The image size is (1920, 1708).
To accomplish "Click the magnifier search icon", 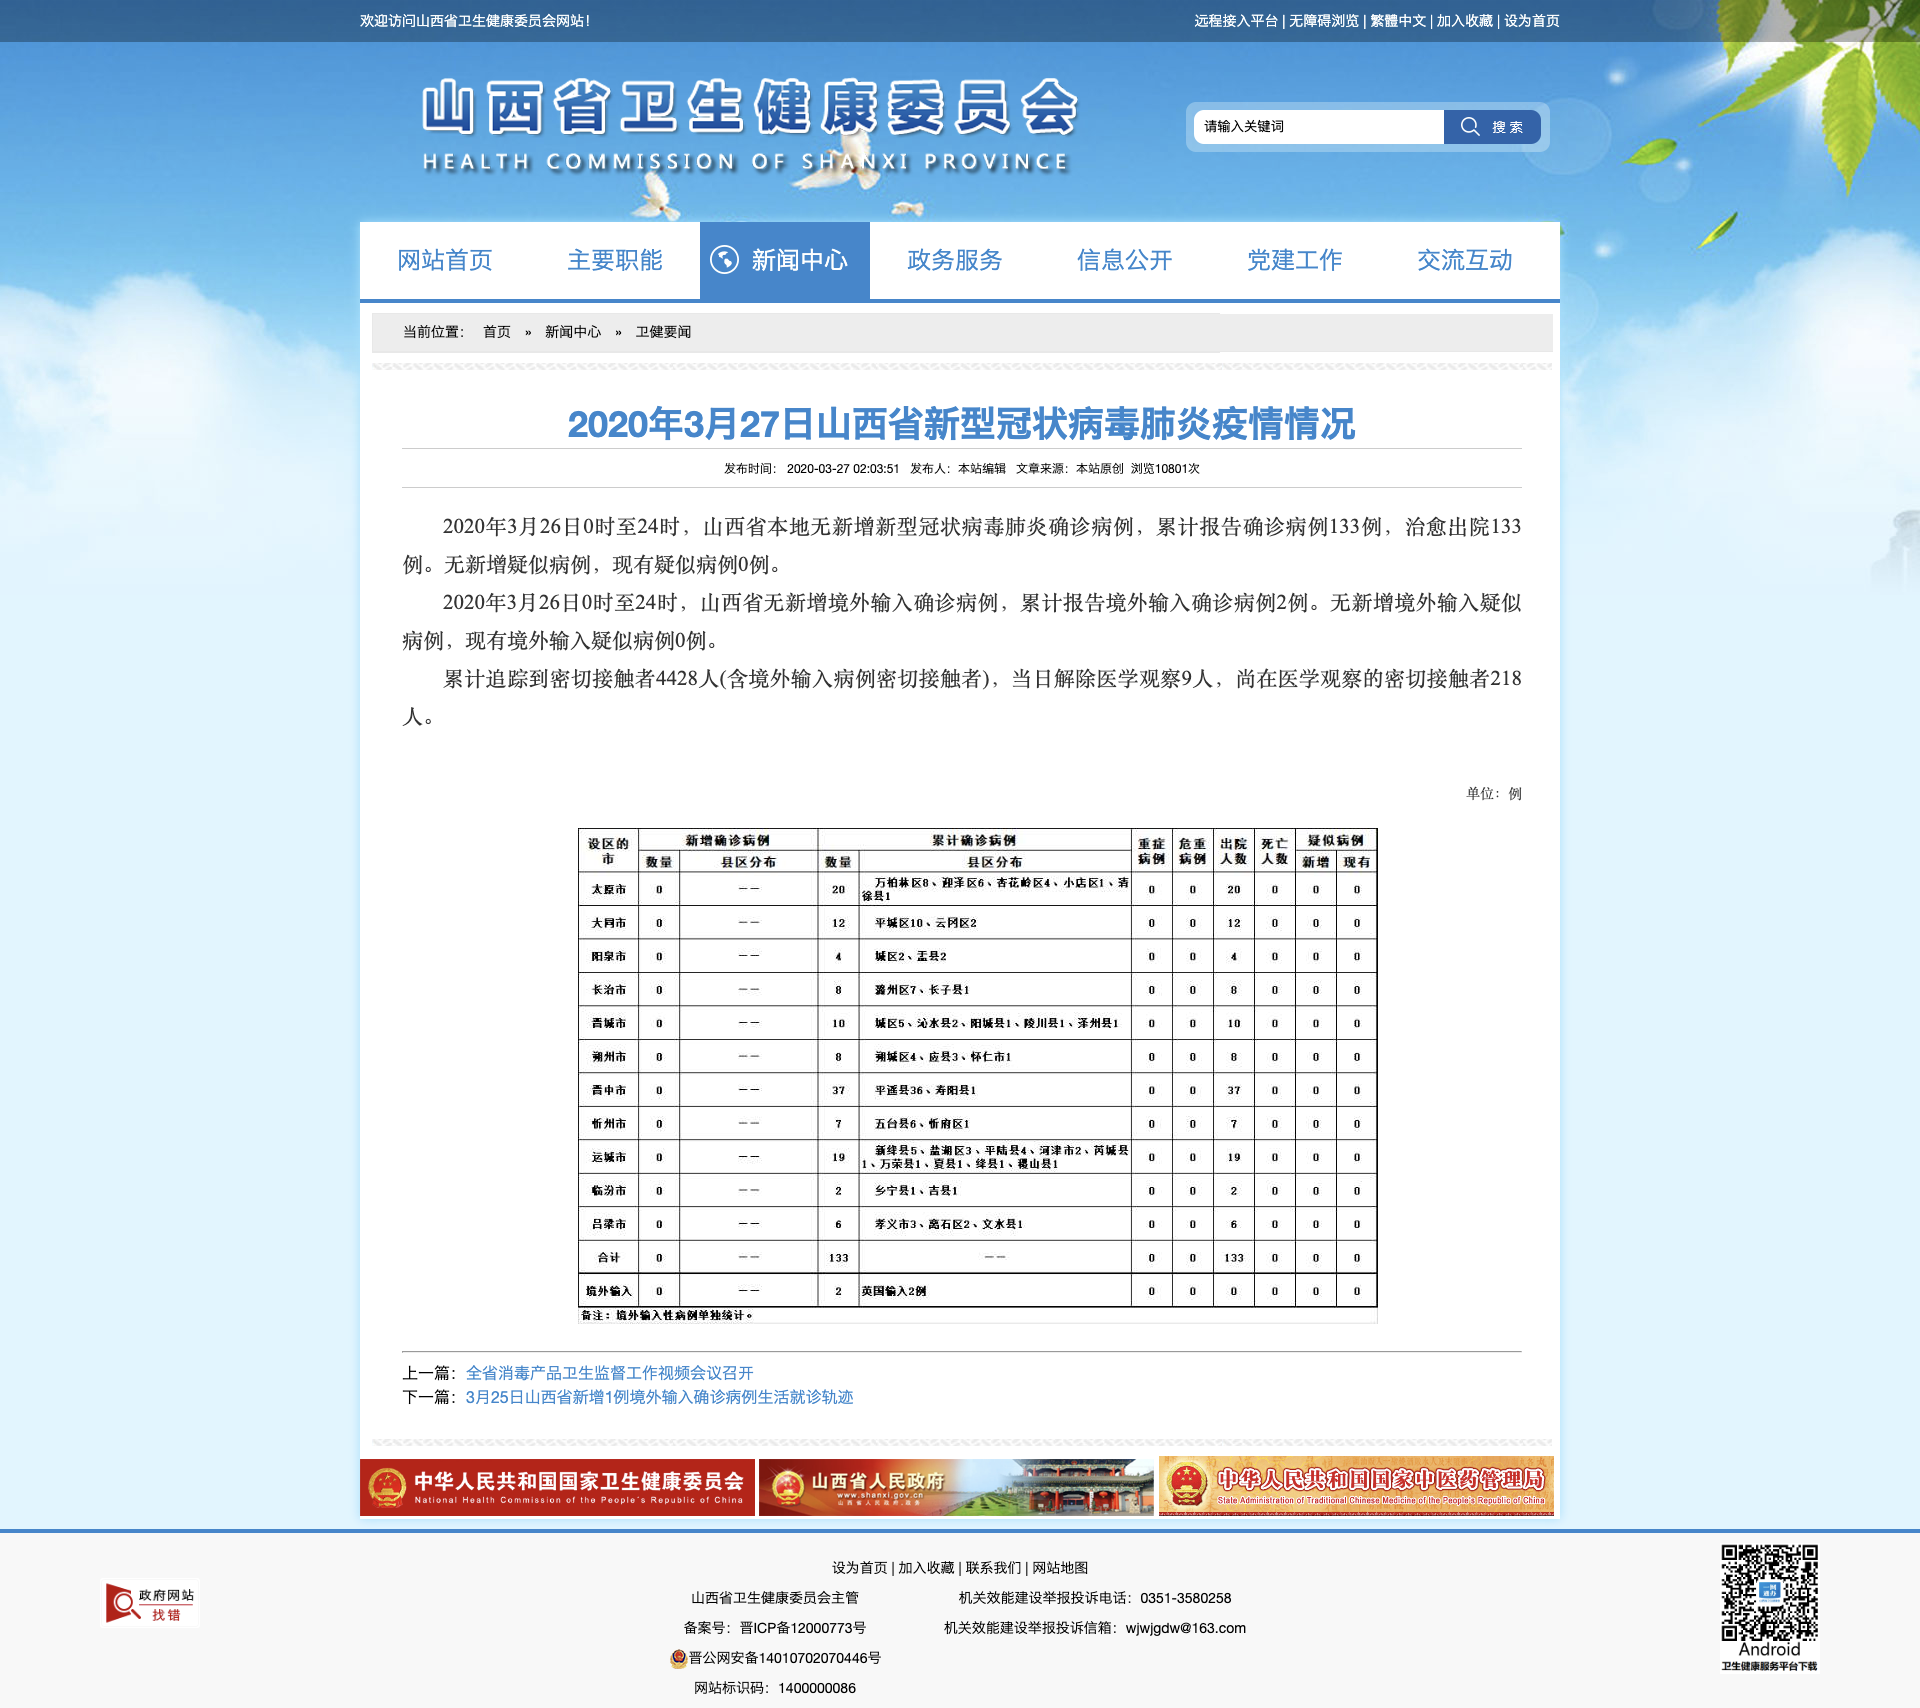I will pos(1469,126).
